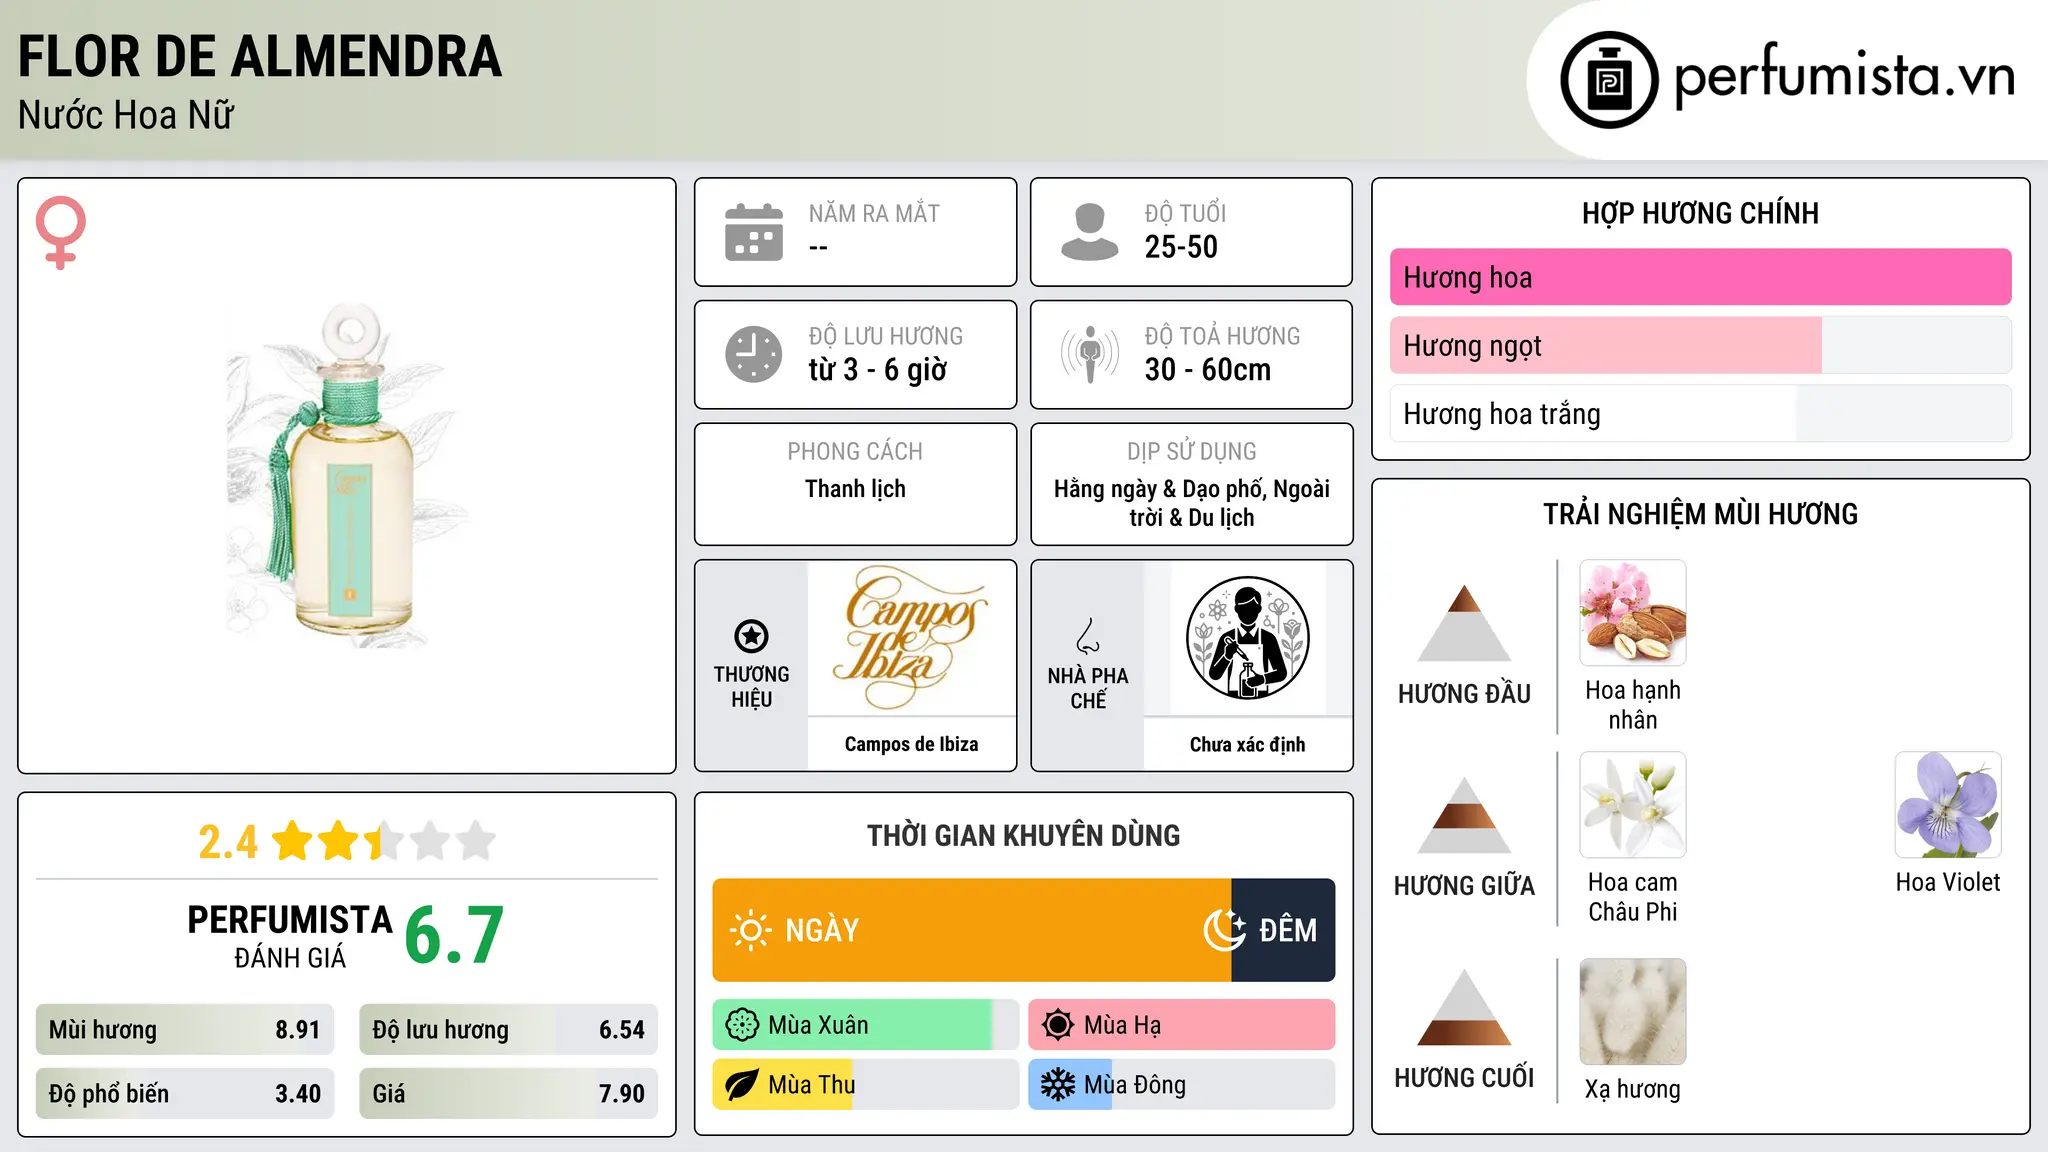The width and height of the screenshot is (2048, 1152).
Task: Click the clock icon for ĐỘ LƯU HƯƠNG
Action: coord(754,354)
